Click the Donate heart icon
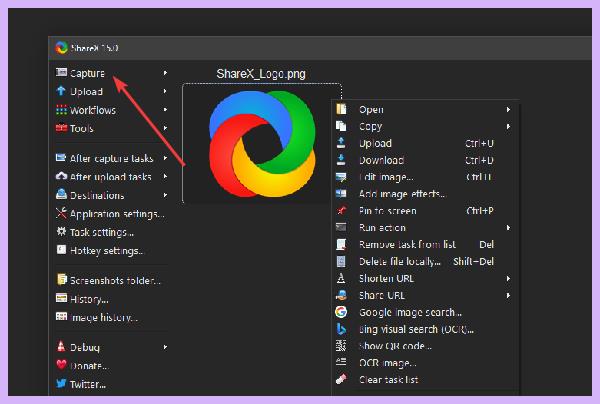The width and height of the screenshot is (600, 404). tap(61, 365)
